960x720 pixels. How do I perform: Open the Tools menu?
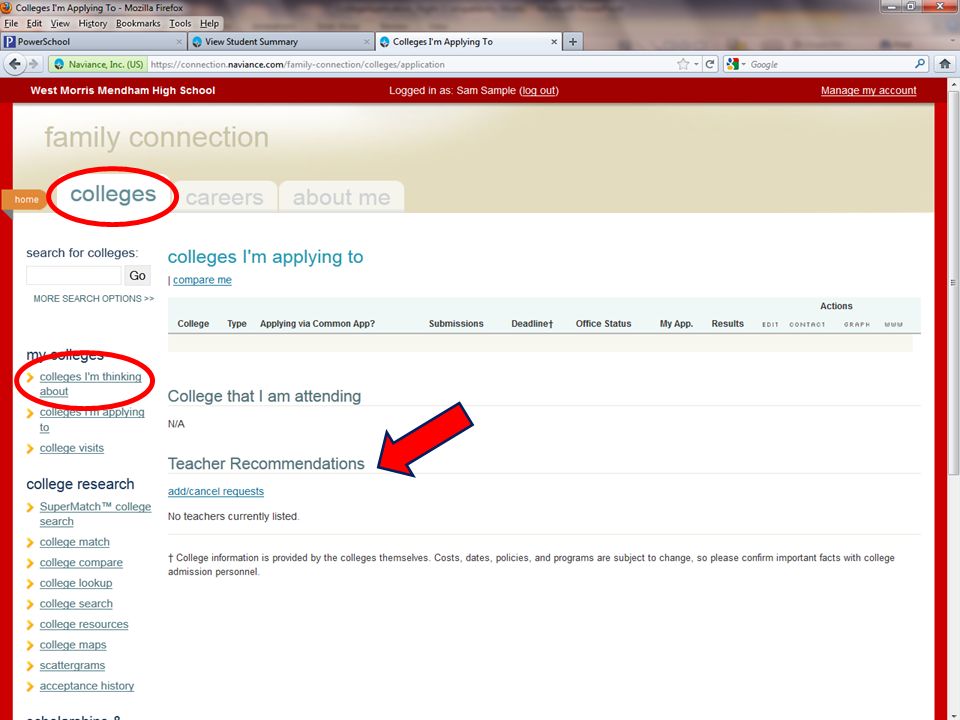click(x=180, y=23)
